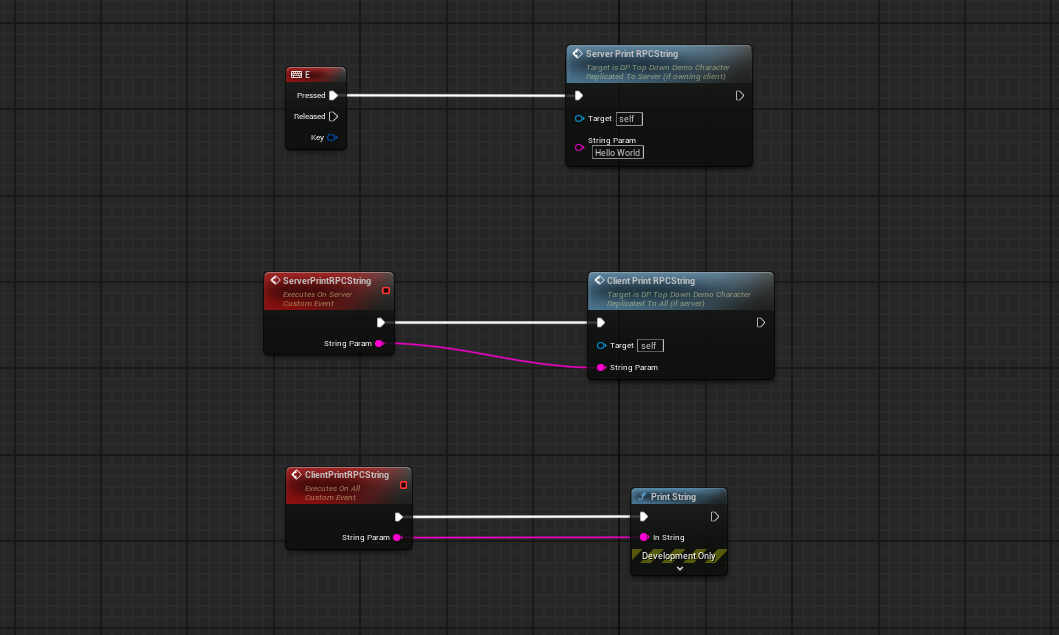Click the output exec pin of Server Print RPCString
This screenshot has width=1059, height=635.
739,95
